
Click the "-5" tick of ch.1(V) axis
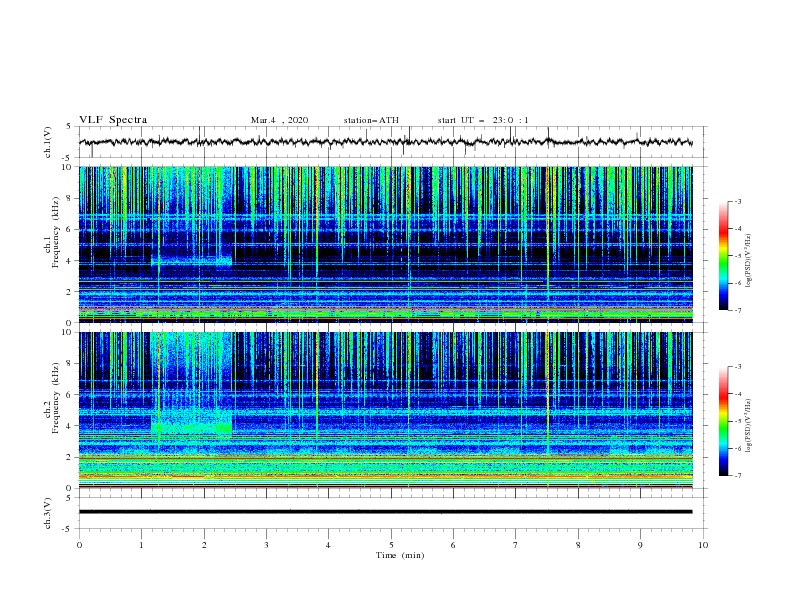(x=68, y=158)
